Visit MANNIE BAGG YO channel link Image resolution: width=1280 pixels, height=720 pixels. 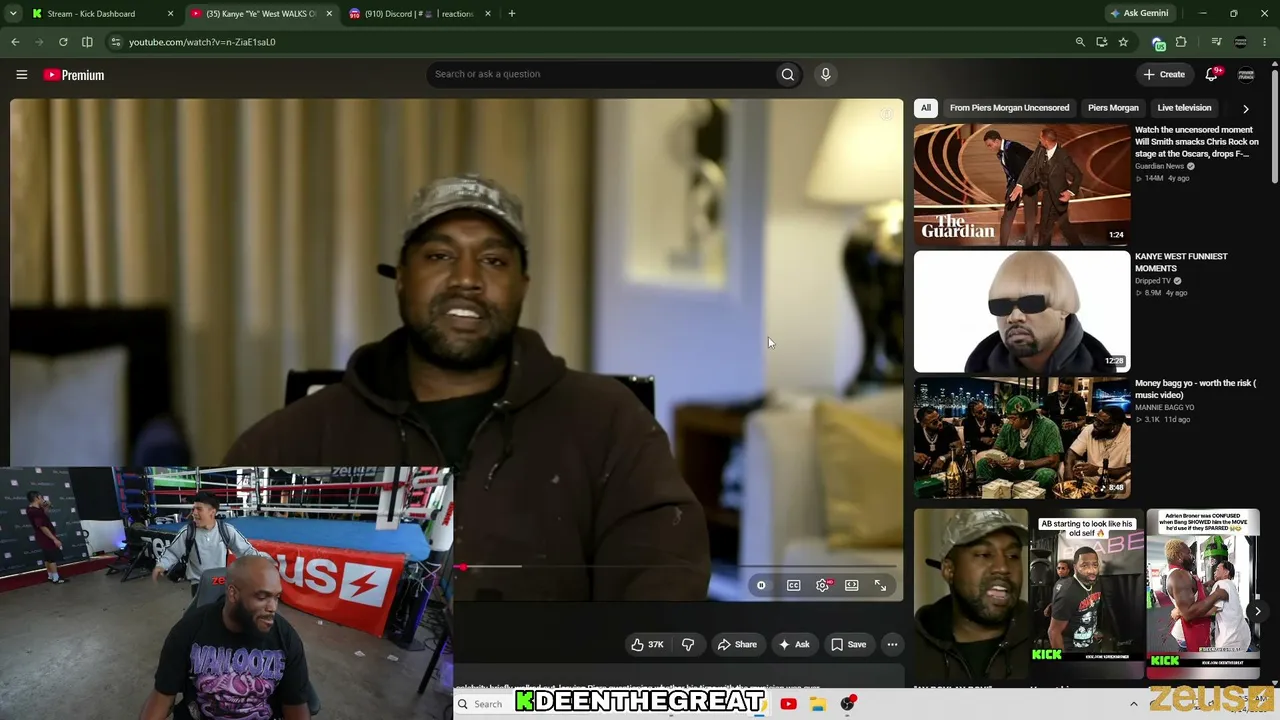(1164, 408)
